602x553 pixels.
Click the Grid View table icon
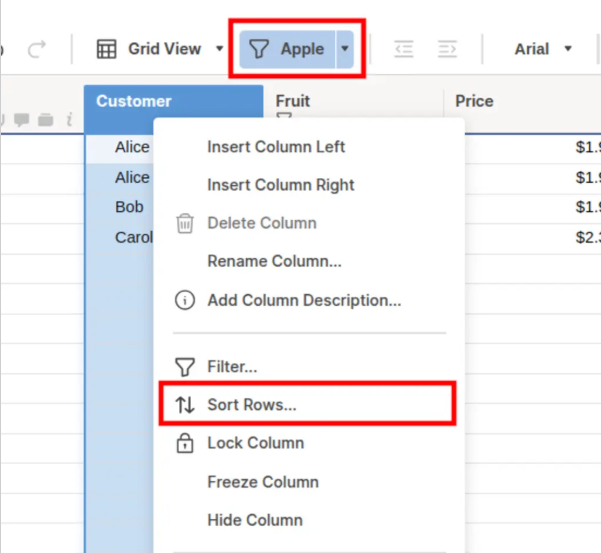[x=106, y=49]
